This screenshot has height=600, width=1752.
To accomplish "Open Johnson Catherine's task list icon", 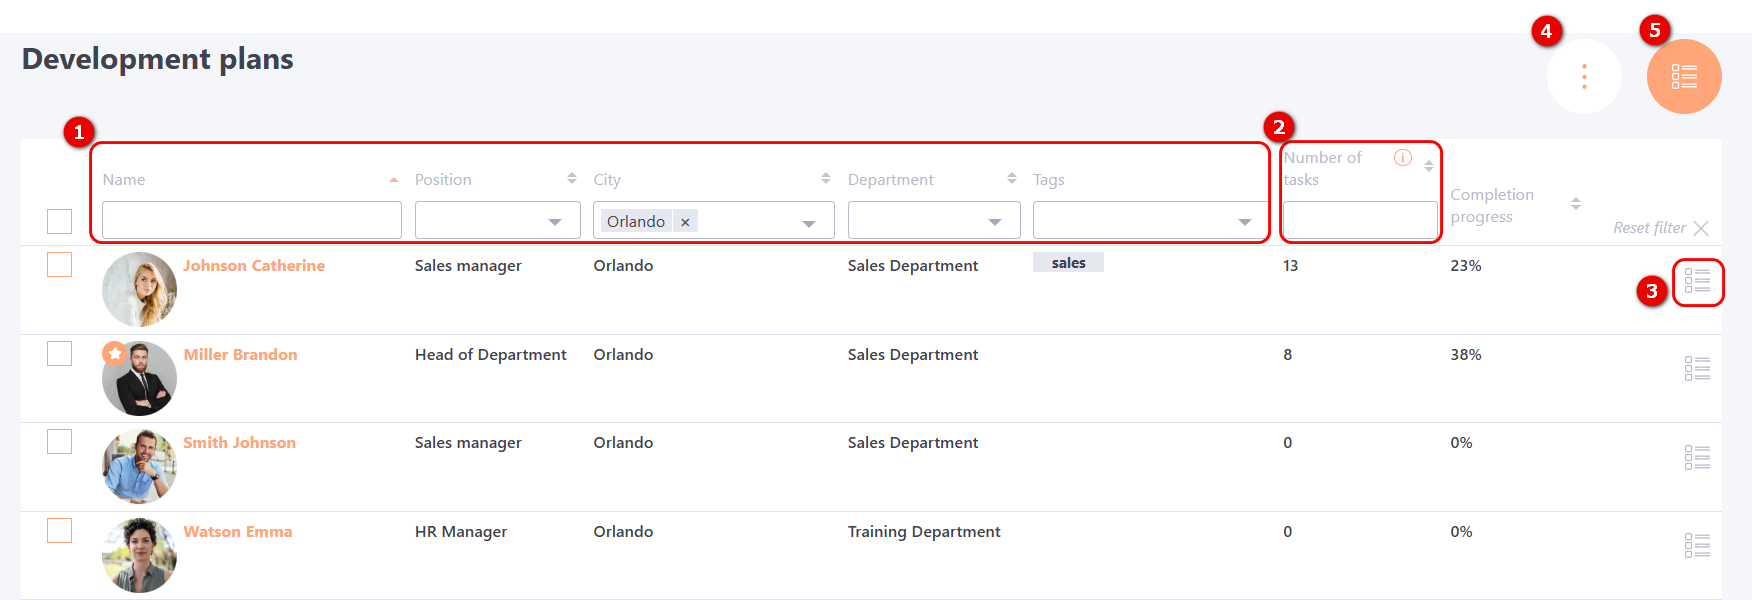I will click(1697, 281).
